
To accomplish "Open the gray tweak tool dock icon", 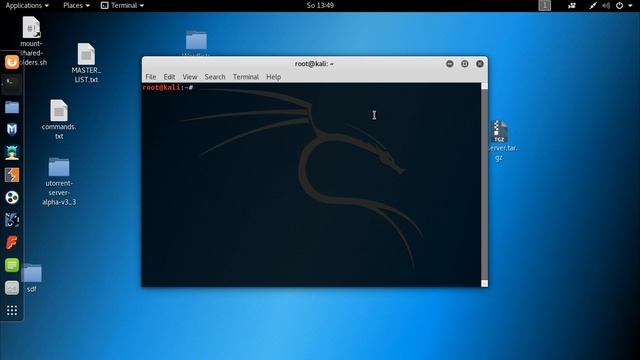I will pyautogui.click(x=11, y=288).
